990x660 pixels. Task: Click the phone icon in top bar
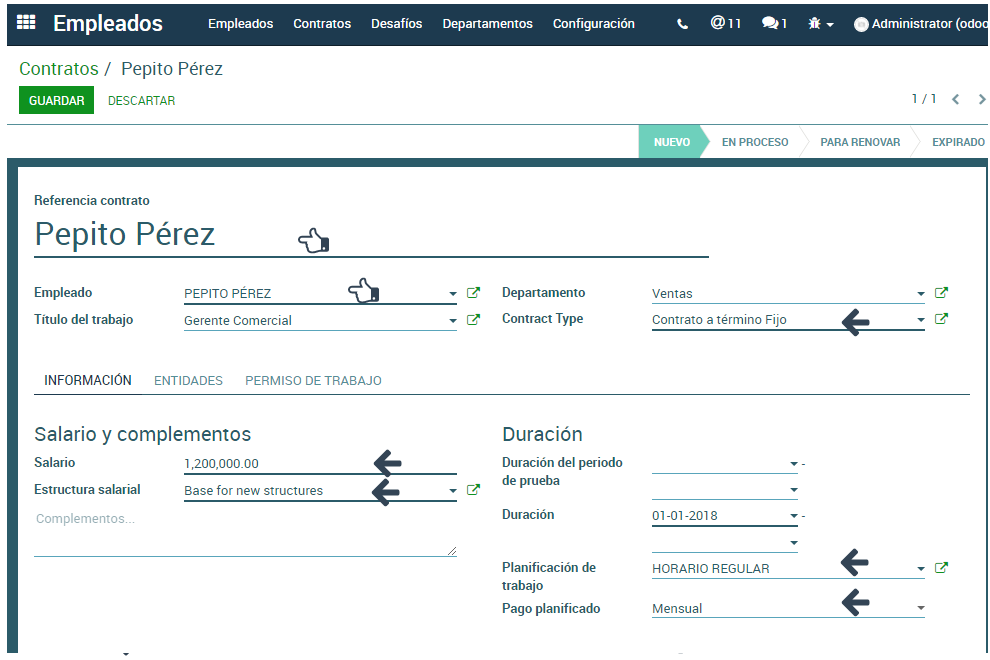(682, 24)
